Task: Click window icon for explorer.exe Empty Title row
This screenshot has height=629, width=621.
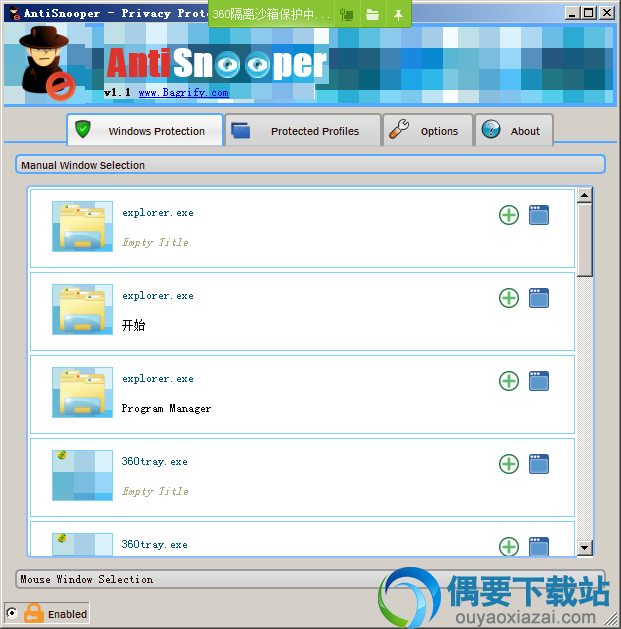Action: [539, 215]
